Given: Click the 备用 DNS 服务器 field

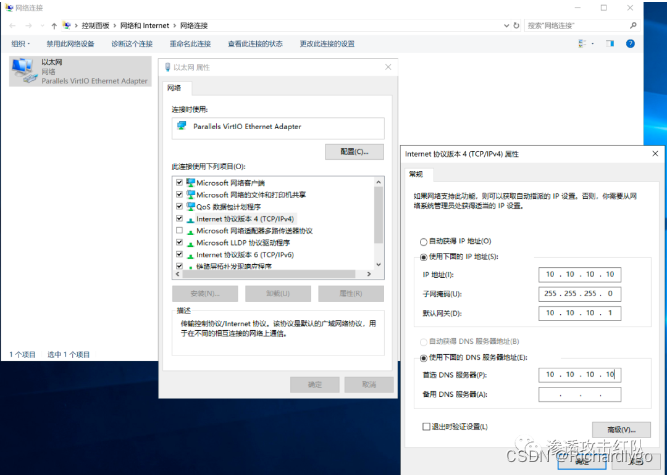Looking at the screenshot, I should [x=579, y=394].
